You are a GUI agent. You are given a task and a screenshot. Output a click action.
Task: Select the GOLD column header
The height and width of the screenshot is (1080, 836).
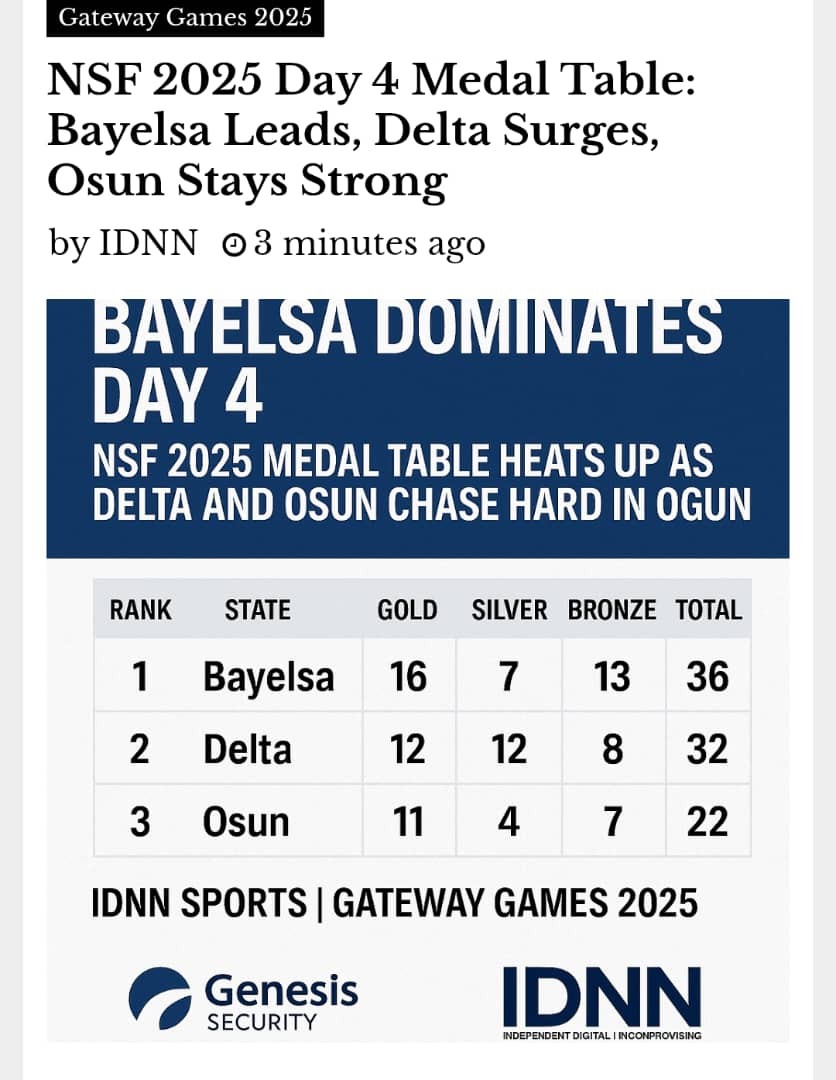pyautogui.click(x=407, y=610)
